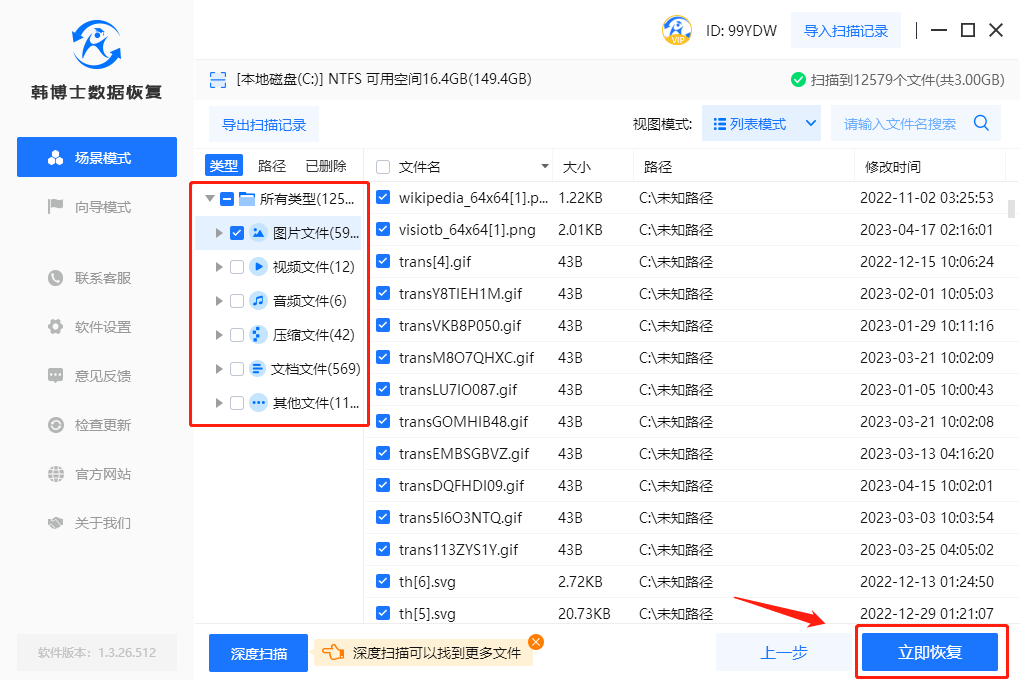Image resolution: width=1020 pixels, height=680 pixels.
Task: Click the magnifier search icon
Action: [x=982, y=123]
